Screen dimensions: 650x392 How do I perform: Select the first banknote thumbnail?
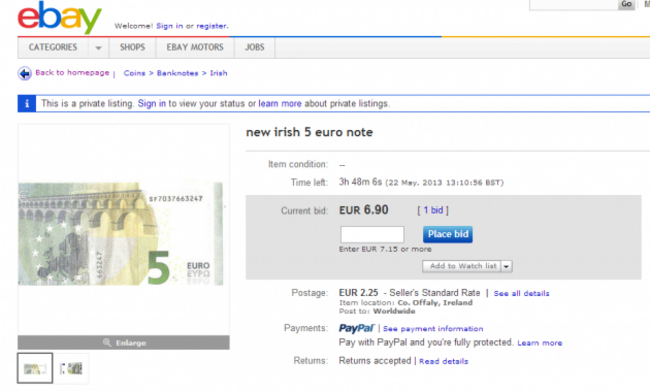coord(35,368)
